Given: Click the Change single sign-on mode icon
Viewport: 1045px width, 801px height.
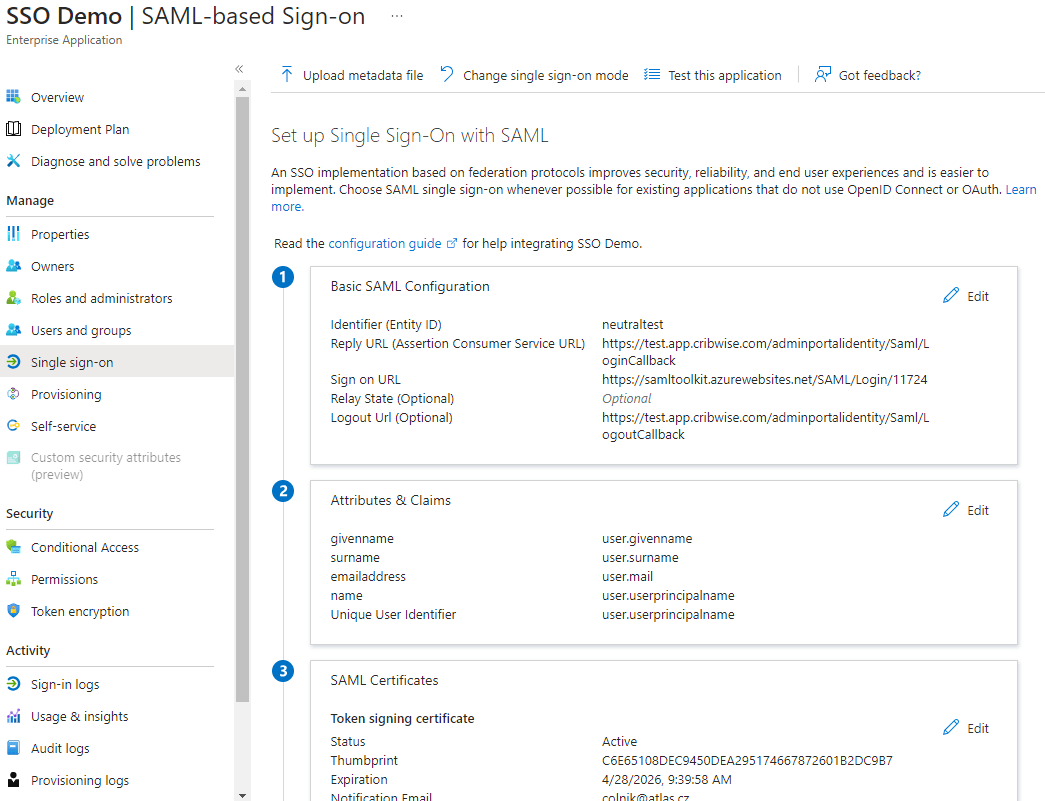Looking at the screenshot, I should coord(447,75).
